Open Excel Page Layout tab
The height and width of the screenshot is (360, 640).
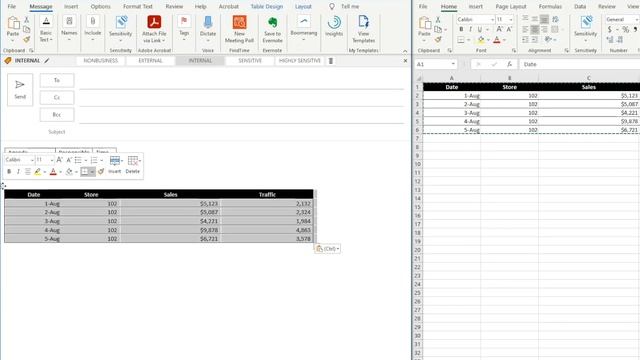(x=511, y=7)
